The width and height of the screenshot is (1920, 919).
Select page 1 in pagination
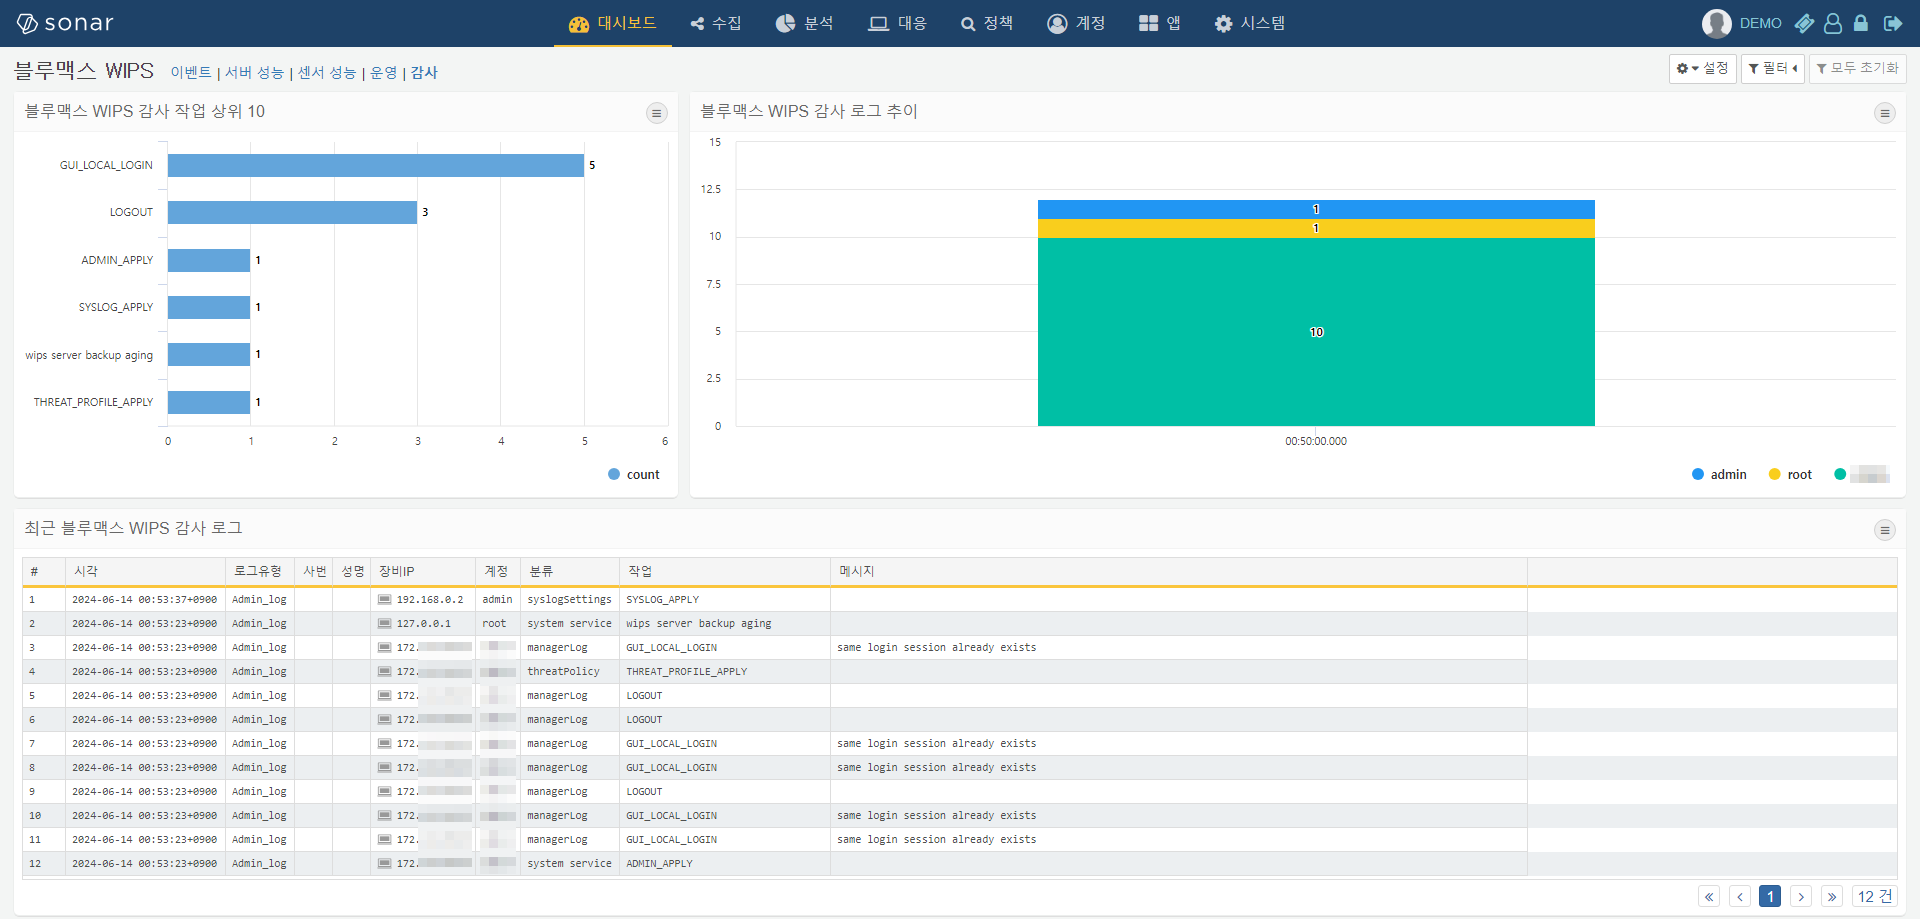(x=1770, y=897)
